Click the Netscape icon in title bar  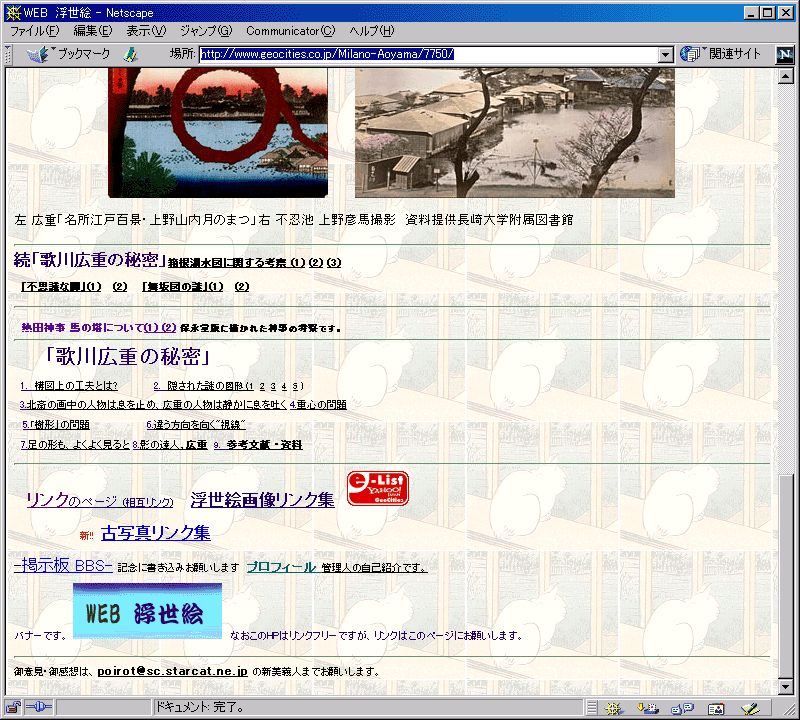tap(13, 13)
